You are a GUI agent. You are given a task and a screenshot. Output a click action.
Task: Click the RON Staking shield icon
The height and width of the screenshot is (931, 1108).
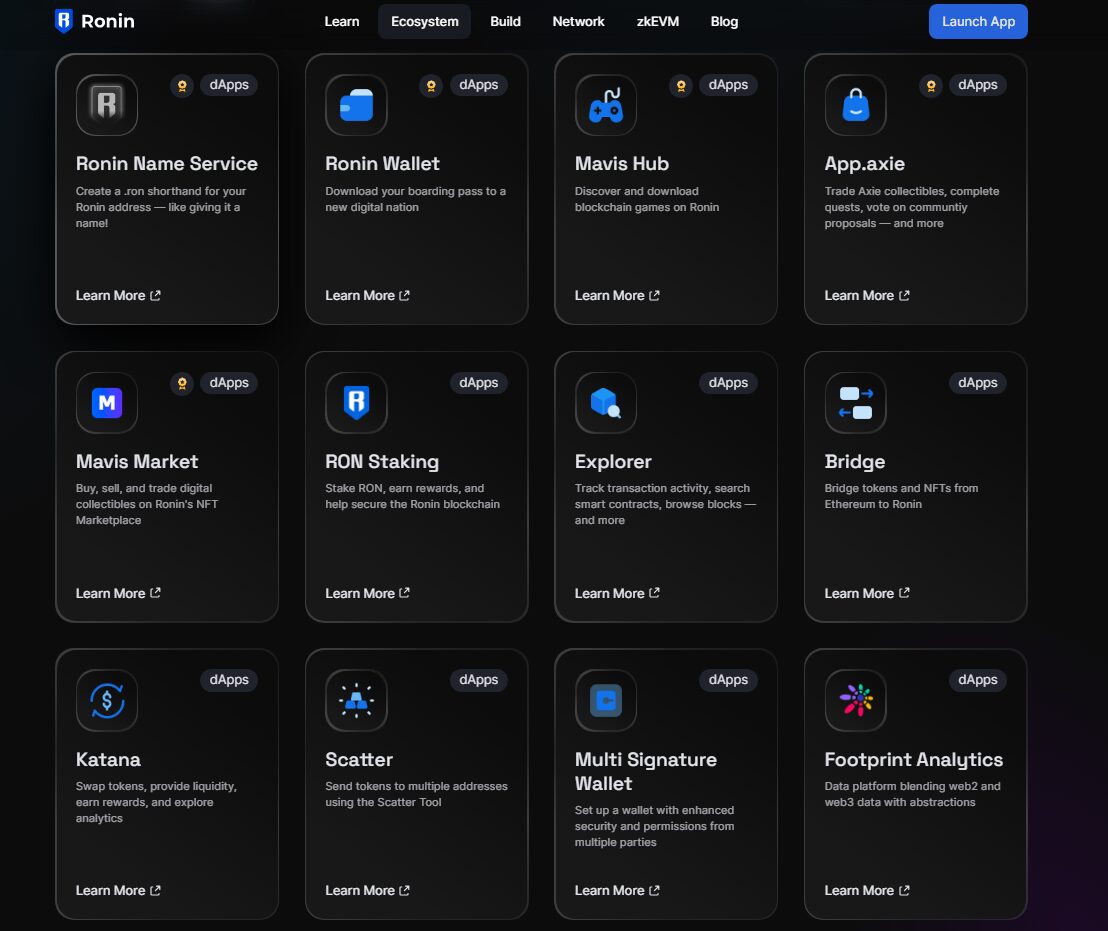tap(356, 403)
